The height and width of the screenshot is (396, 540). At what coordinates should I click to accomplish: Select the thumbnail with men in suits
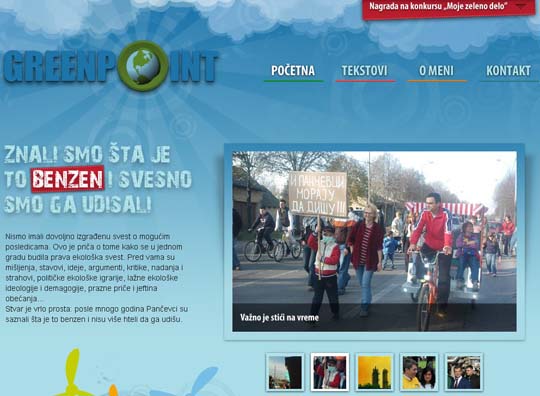click(464, 372)
